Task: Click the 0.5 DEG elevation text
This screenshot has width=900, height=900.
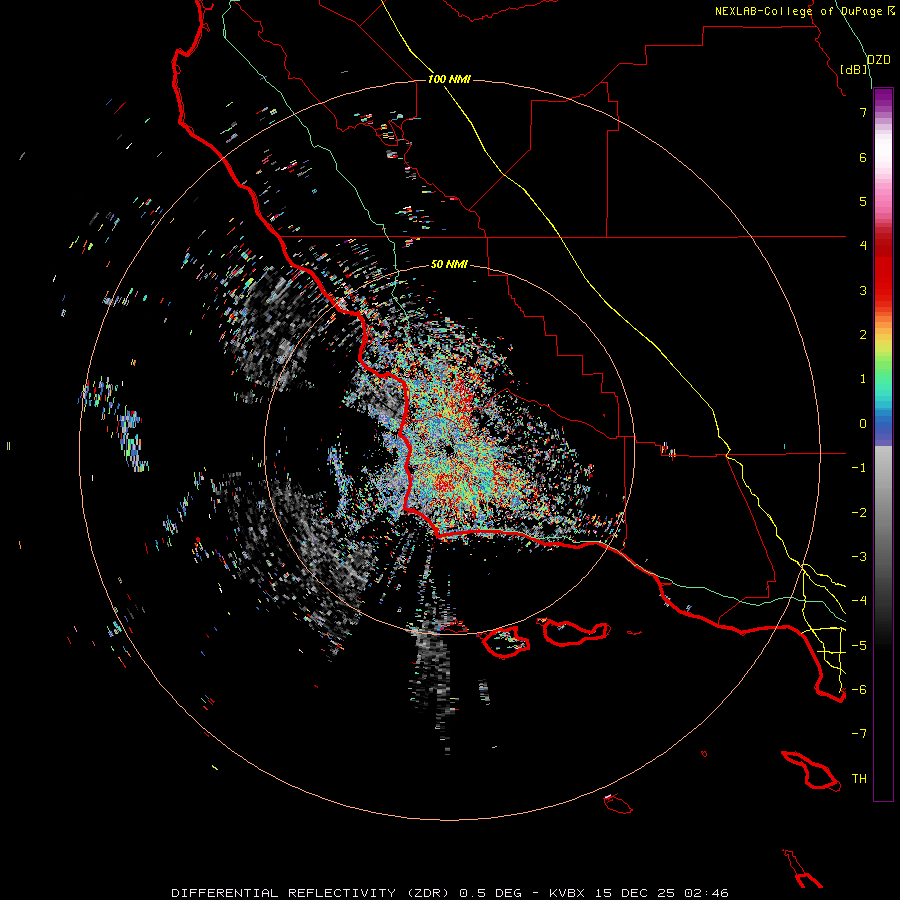Action: pyautogui.click(x=491, y=893)
